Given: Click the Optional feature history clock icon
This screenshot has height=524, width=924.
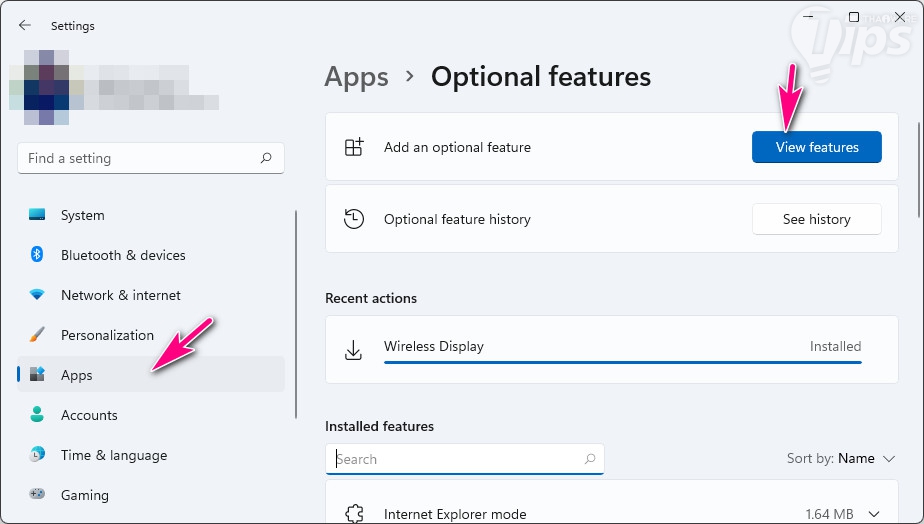Looking at the screenshot, I should 353,219.
